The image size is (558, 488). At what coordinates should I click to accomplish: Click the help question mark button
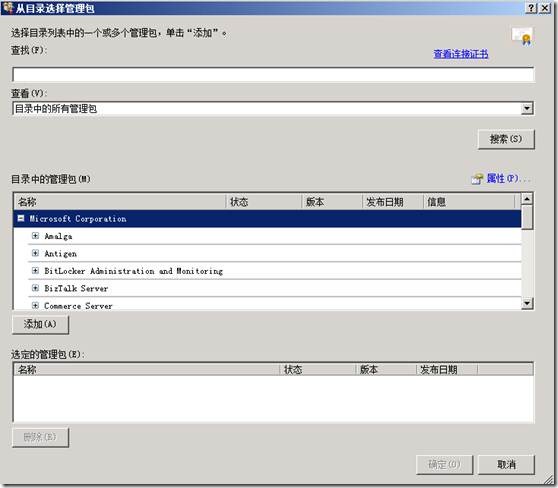(x=531, y=8)
